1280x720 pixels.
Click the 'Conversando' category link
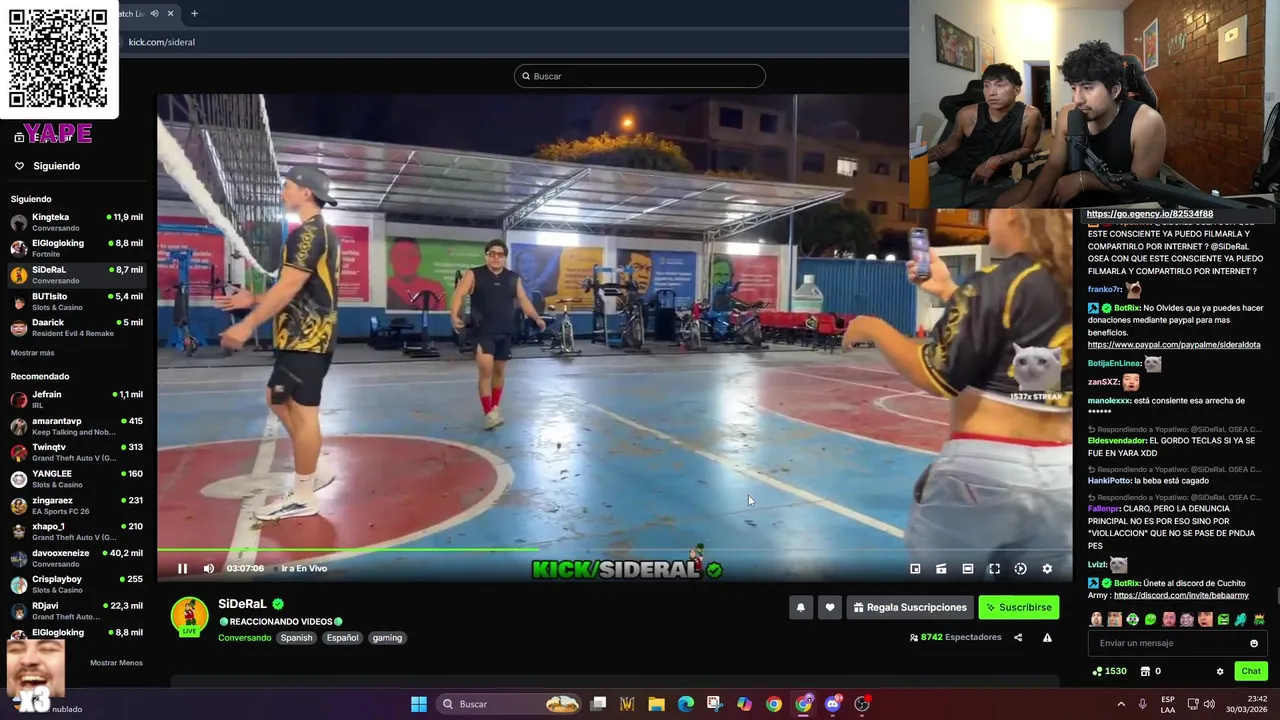pos(244,638)
